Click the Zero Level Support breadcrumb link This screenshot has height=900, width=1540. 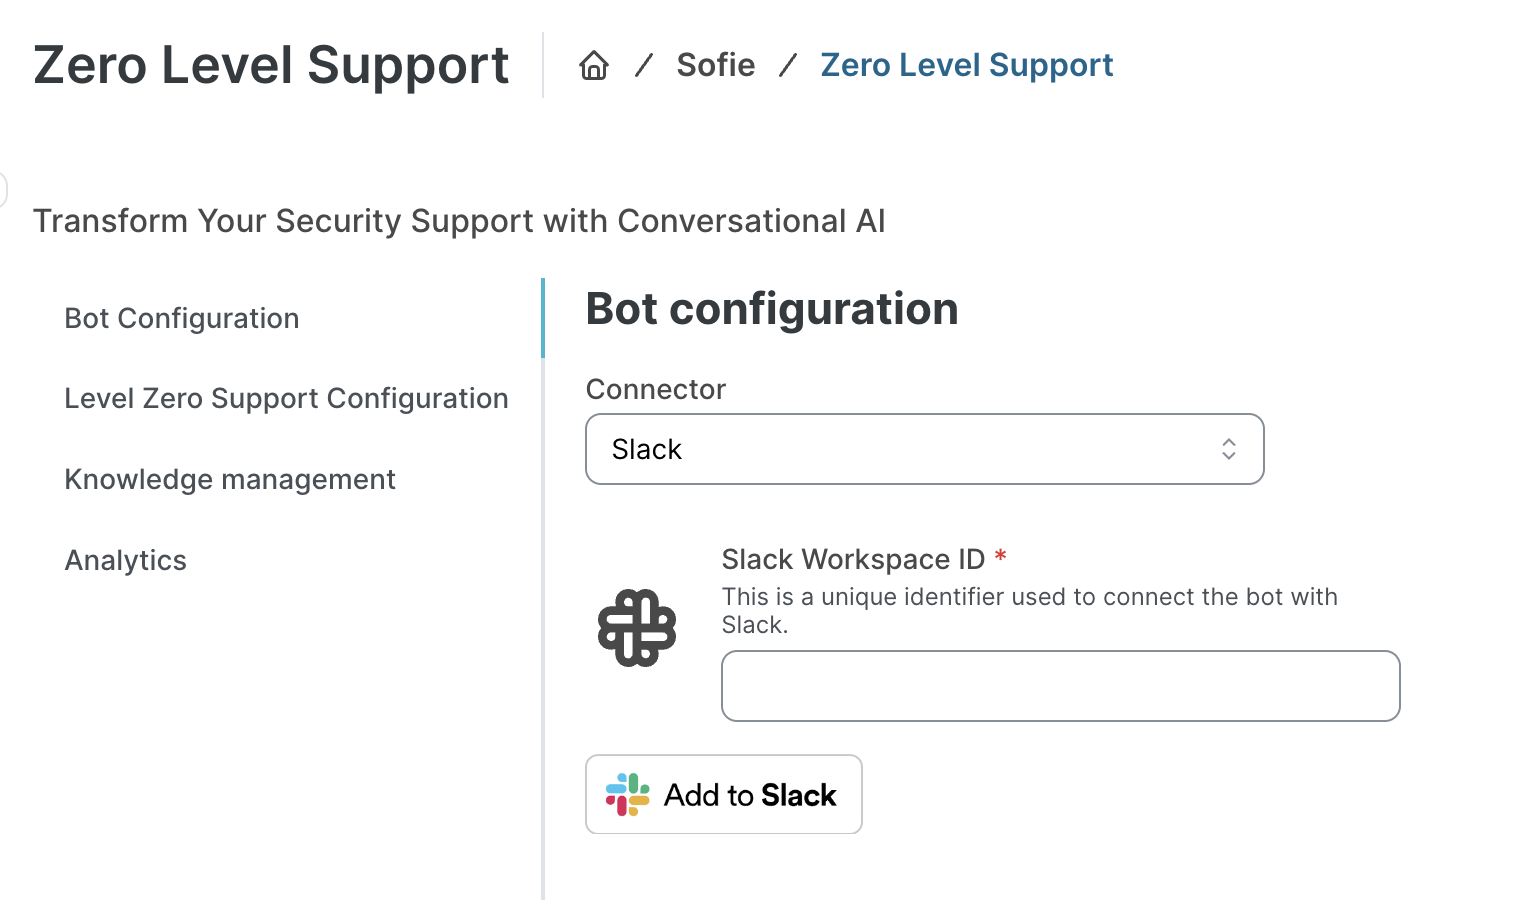pos(966,64)
